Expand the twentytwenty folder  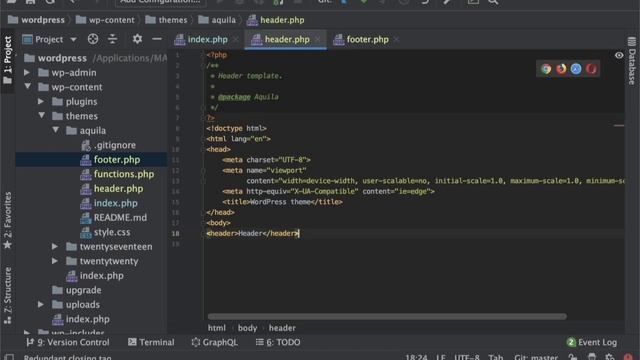coord(55,261)
